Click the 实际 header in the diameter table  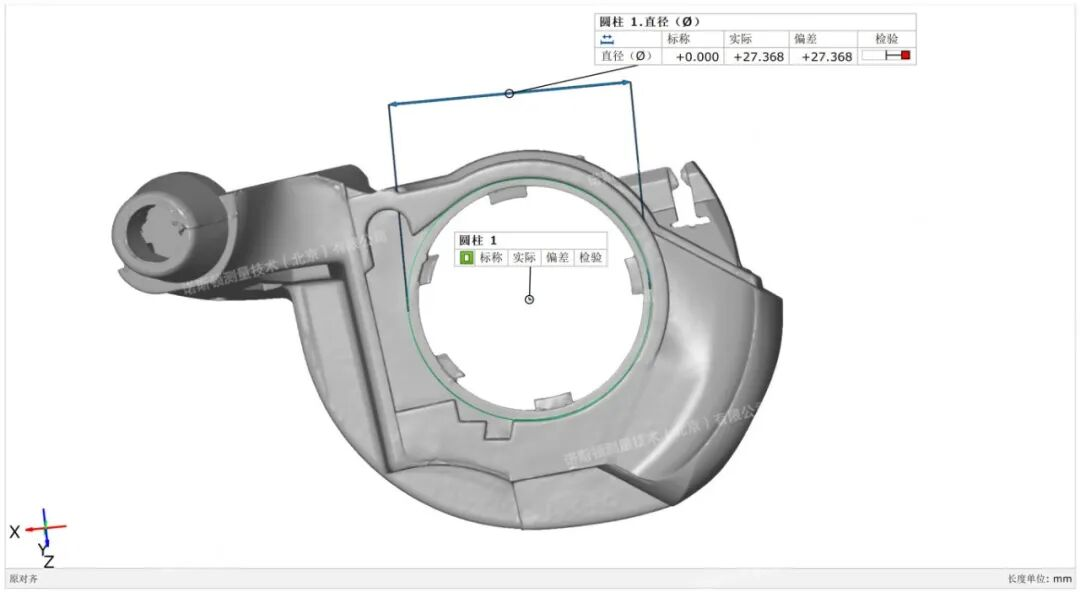pyautogui.click(x=741, y=39)
